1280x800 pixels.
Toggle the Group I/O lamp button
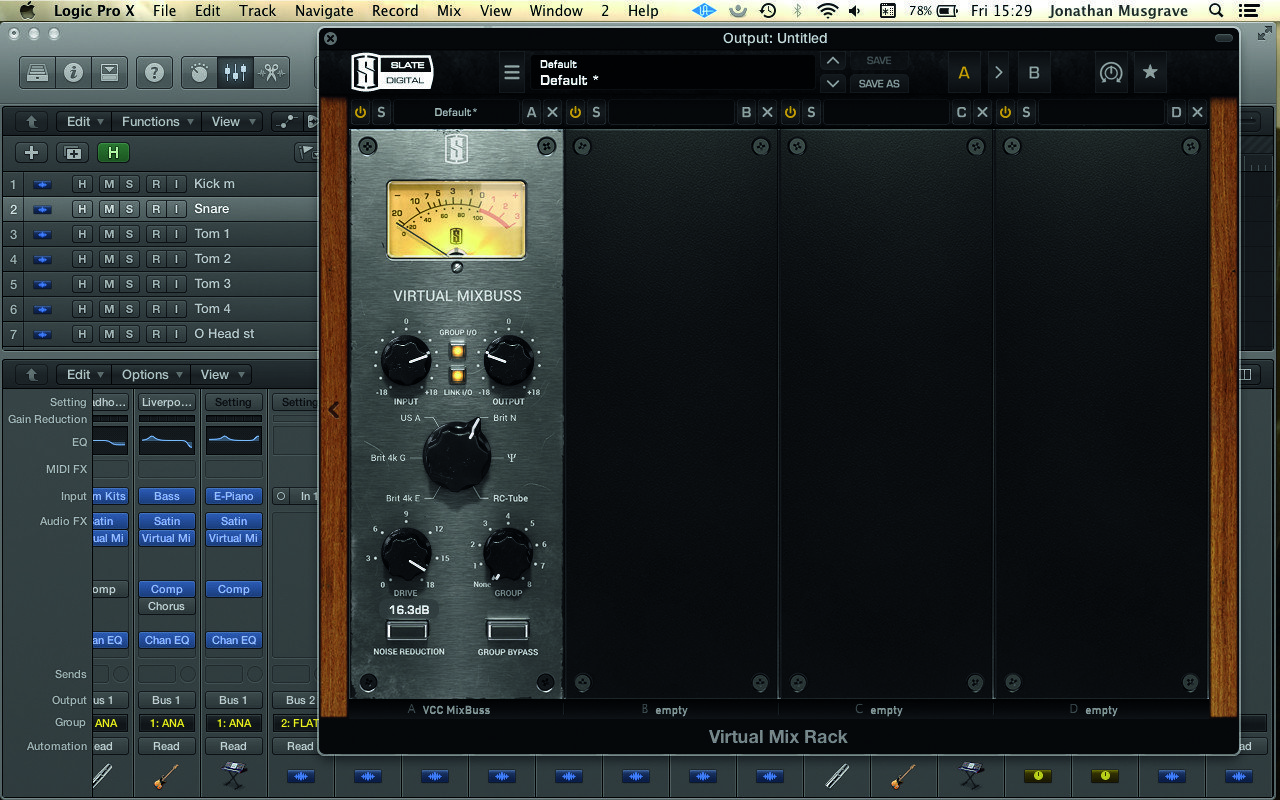pos(459,351)
